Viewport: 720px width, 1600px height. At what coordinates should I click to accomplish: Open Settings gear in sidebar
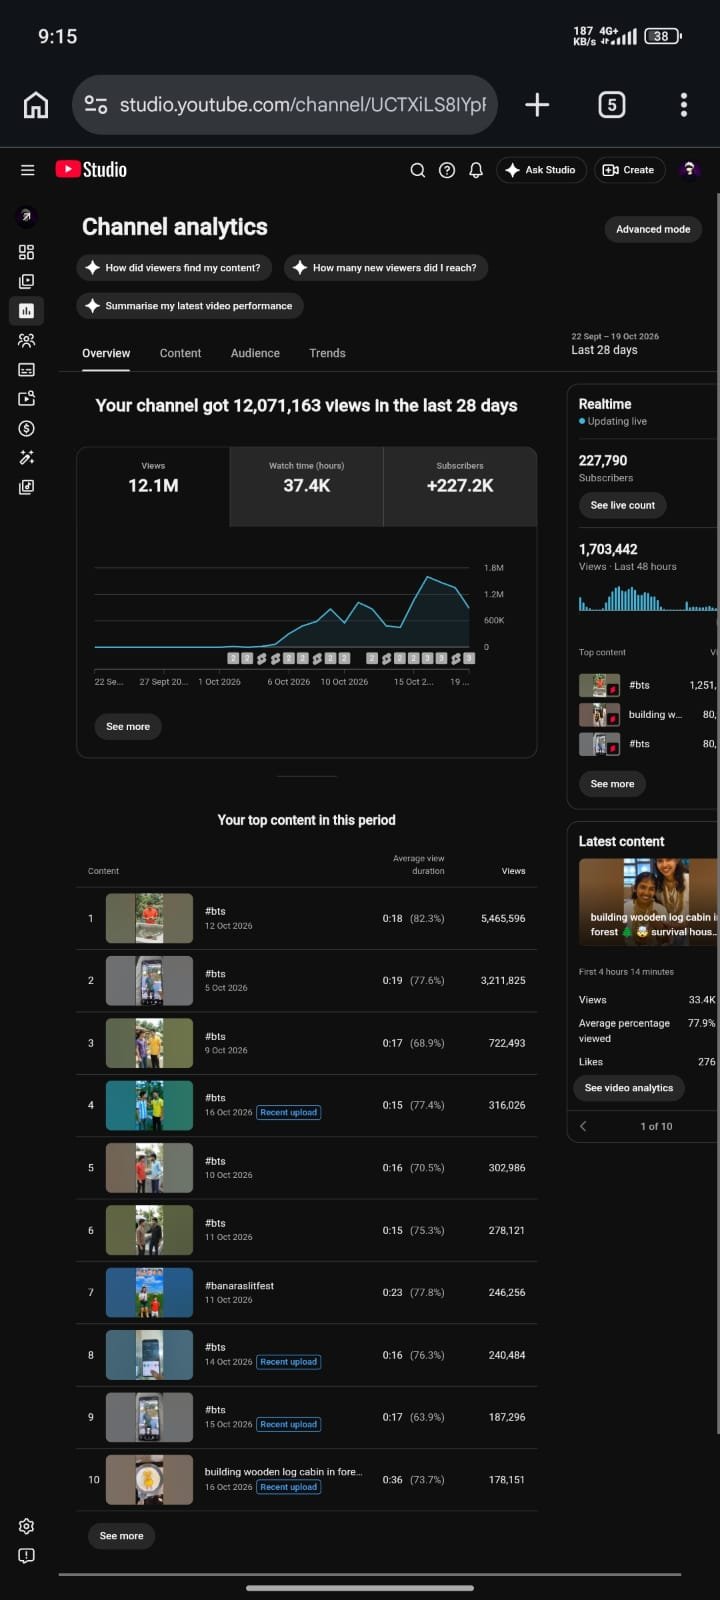point(27,1526)
